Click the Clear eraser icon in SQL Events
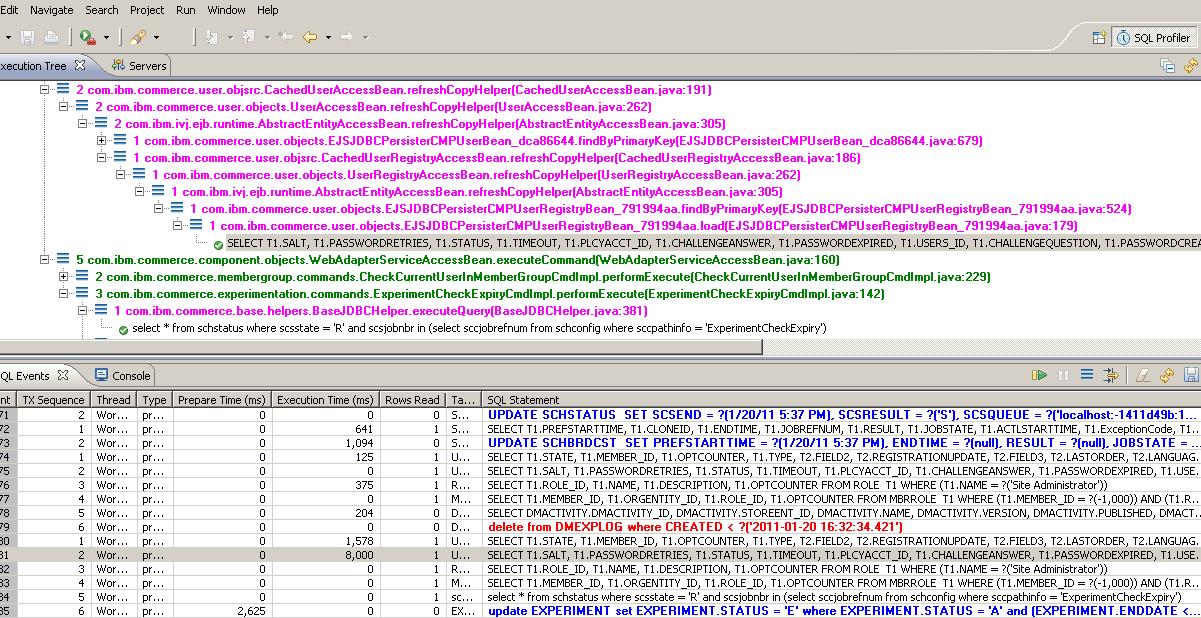Screen dimensions: 1201x618 1143,375
